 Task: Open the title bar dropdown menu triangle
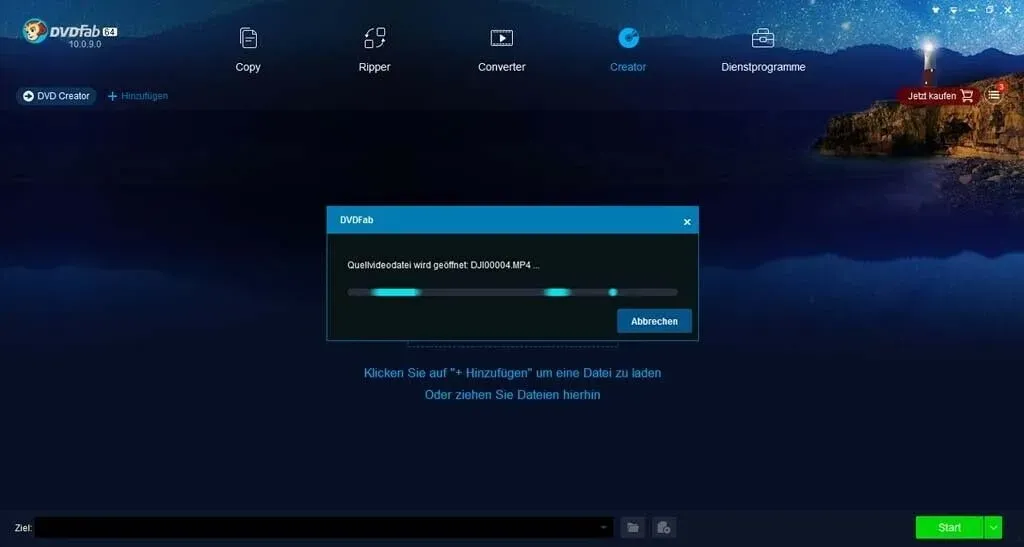coord(954,10)
